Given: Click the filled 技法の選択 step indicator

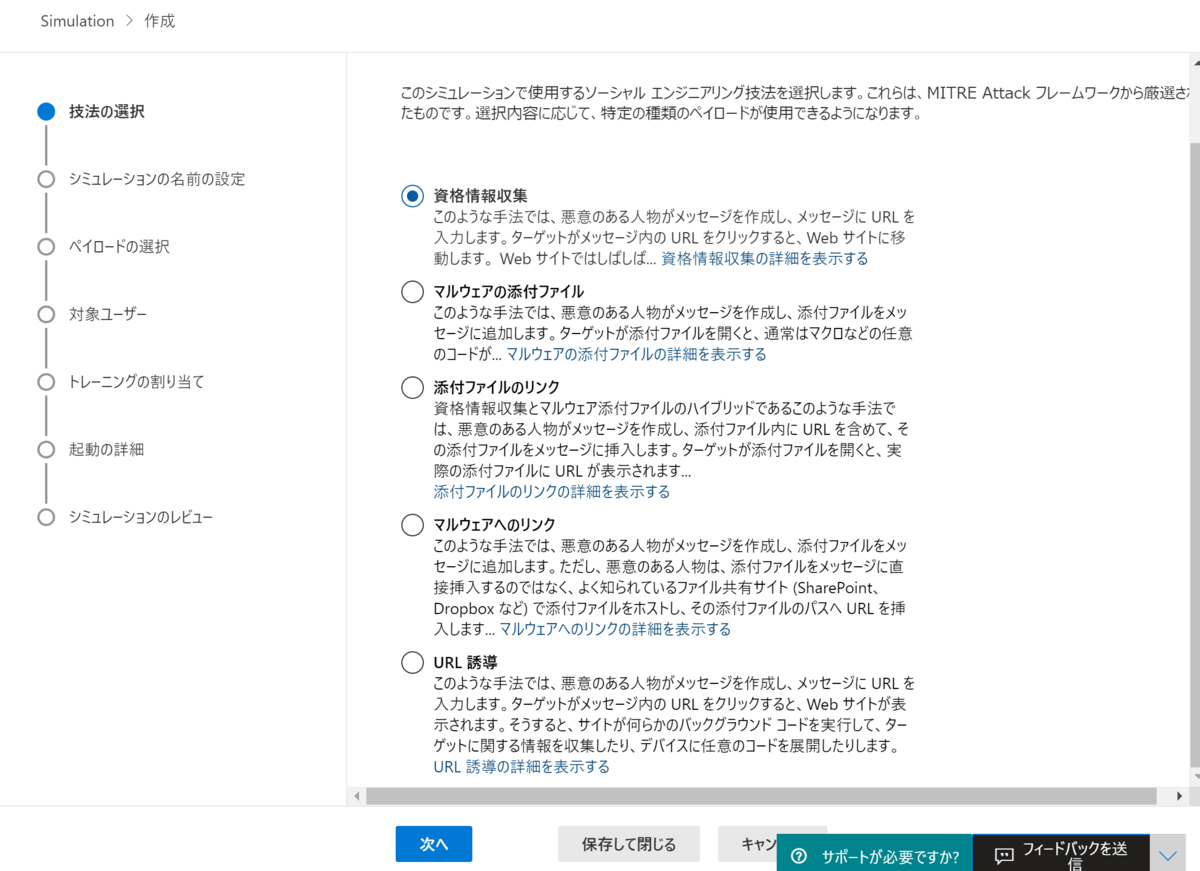Looking at the screenshot, I should point(46,111).
